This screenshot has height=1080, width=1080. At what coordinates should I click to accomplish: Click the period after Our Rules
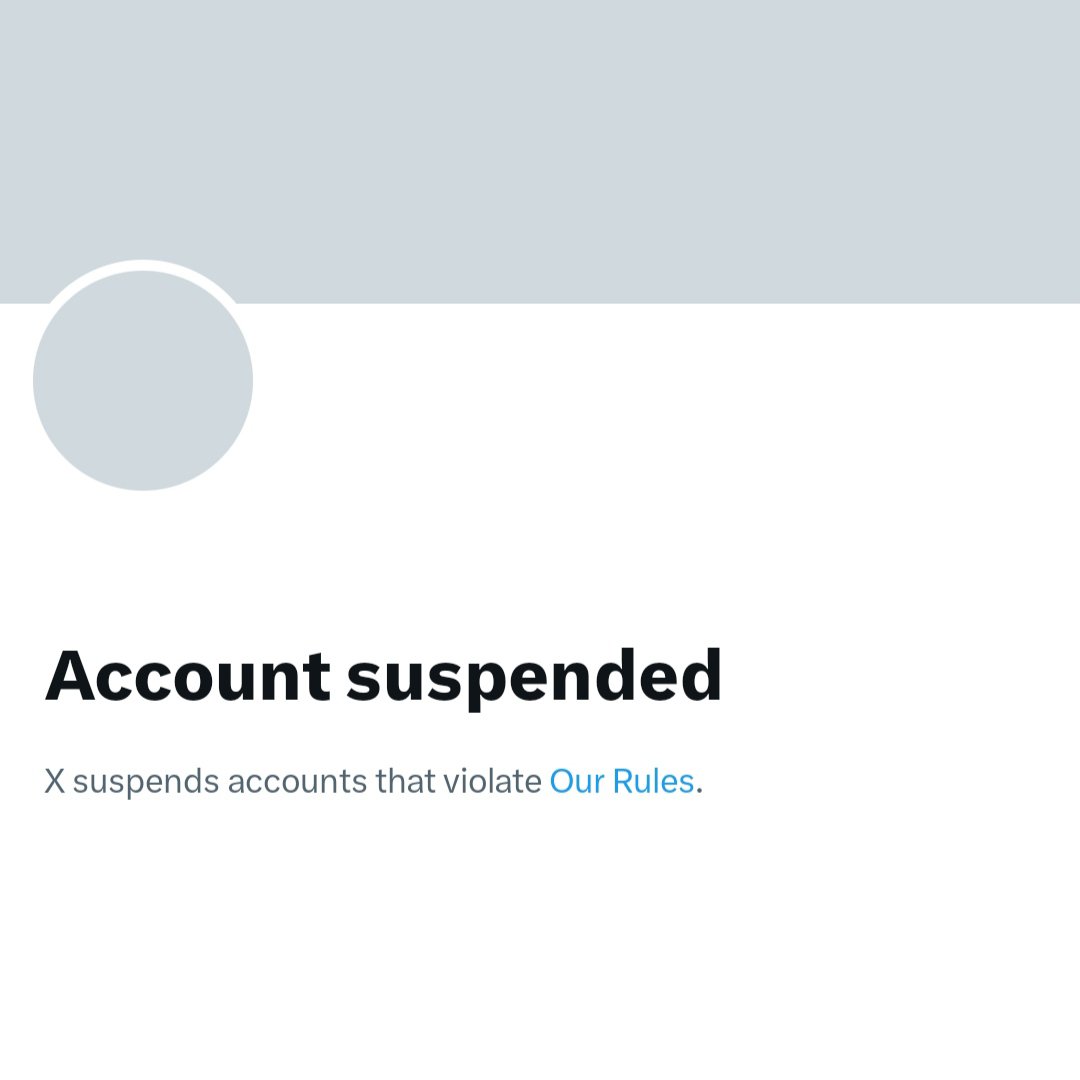[699, 791]
